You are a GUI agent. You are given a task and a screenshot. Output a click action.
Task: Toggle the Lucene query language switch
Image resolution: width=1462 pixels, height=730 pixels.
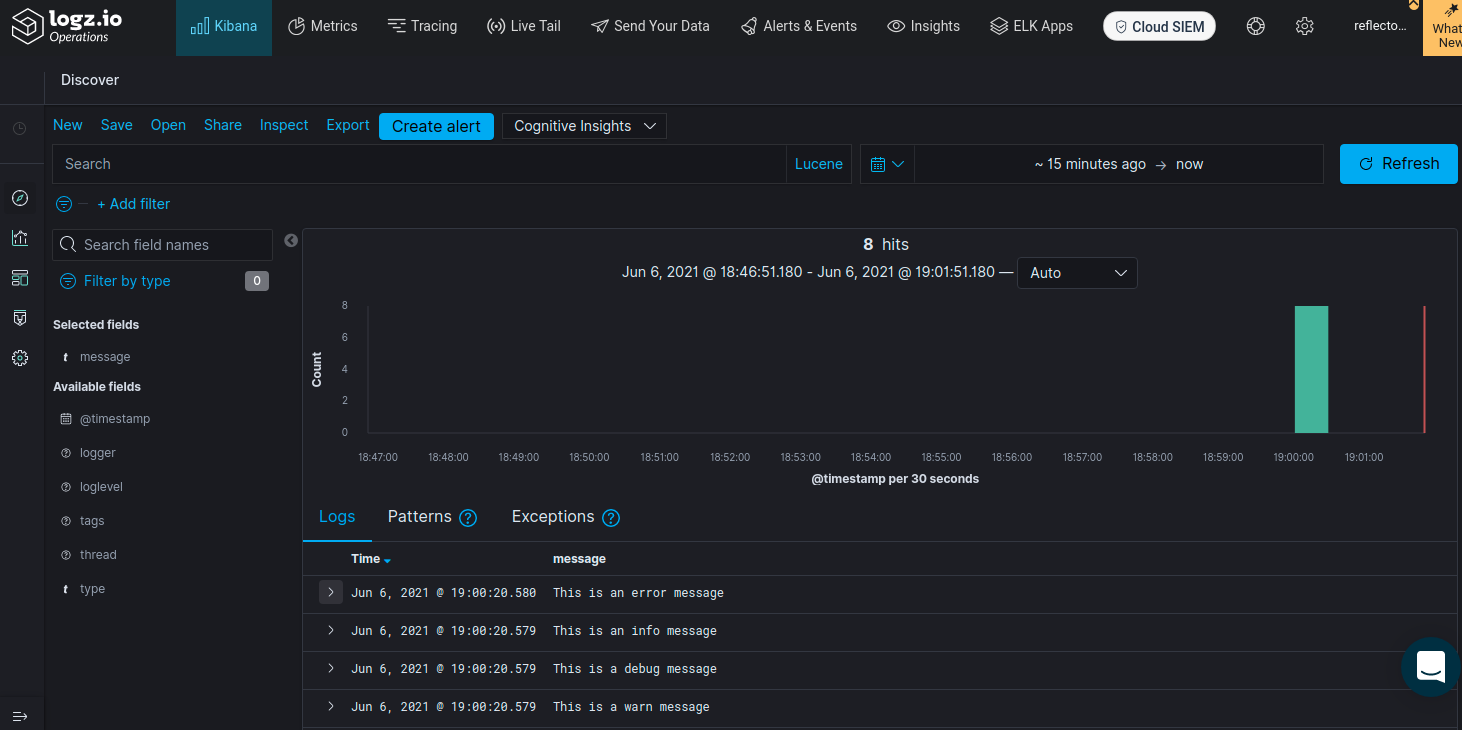(819, 164)
